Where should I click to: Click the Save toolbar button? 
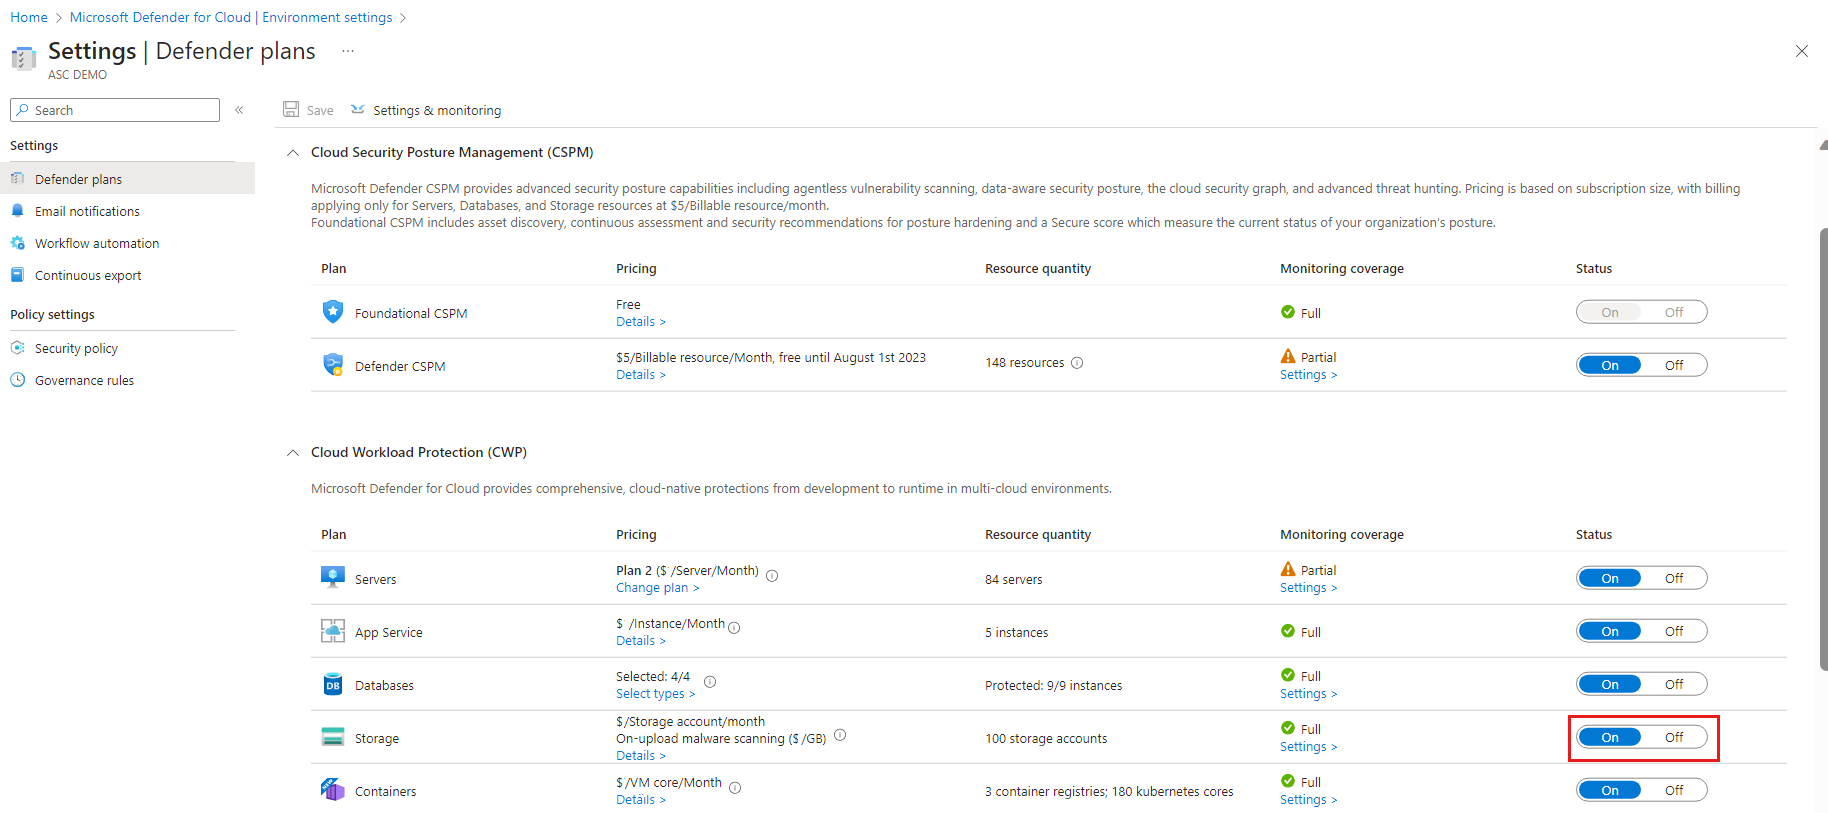coord(308,110)
